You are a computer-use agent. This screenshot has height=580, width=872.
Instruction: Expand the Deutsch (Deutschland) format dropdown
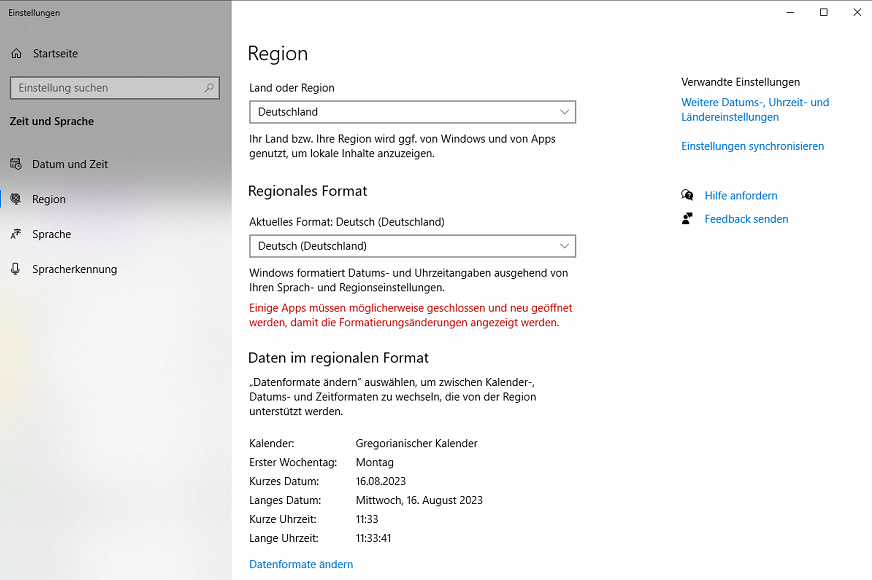(x=412, y=246)
